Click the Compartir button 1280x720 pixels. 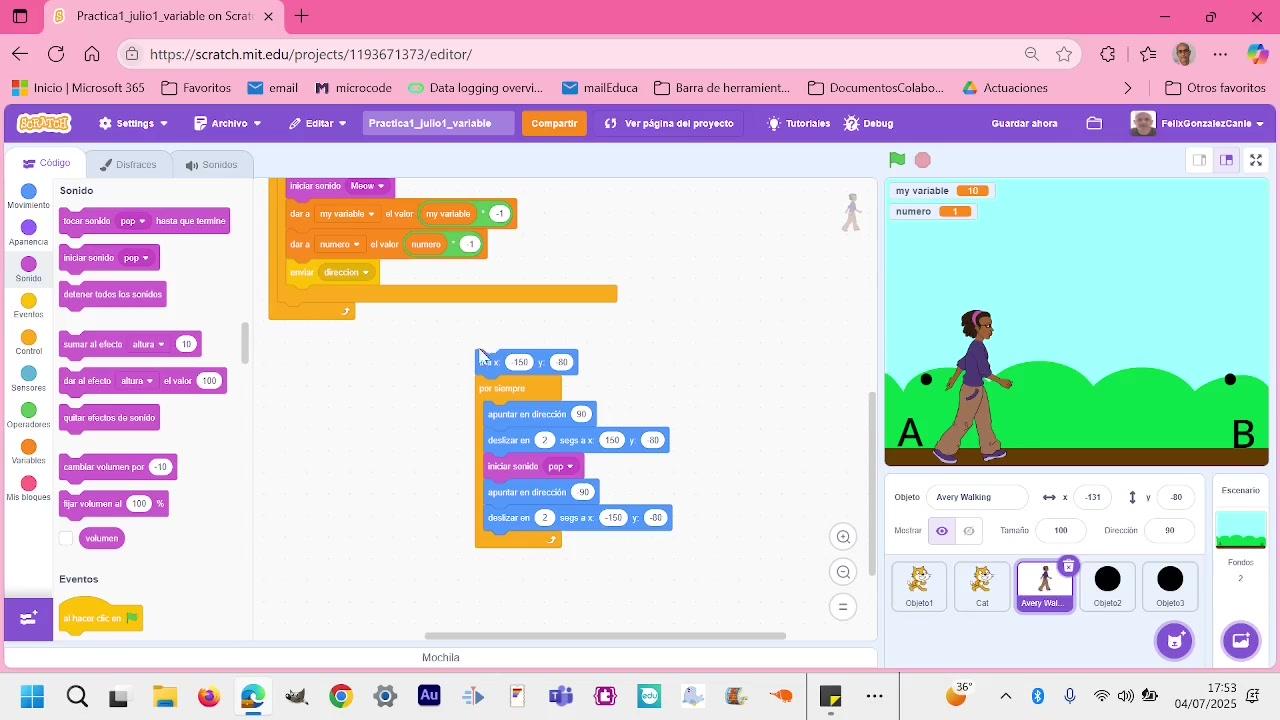(554, 123)
